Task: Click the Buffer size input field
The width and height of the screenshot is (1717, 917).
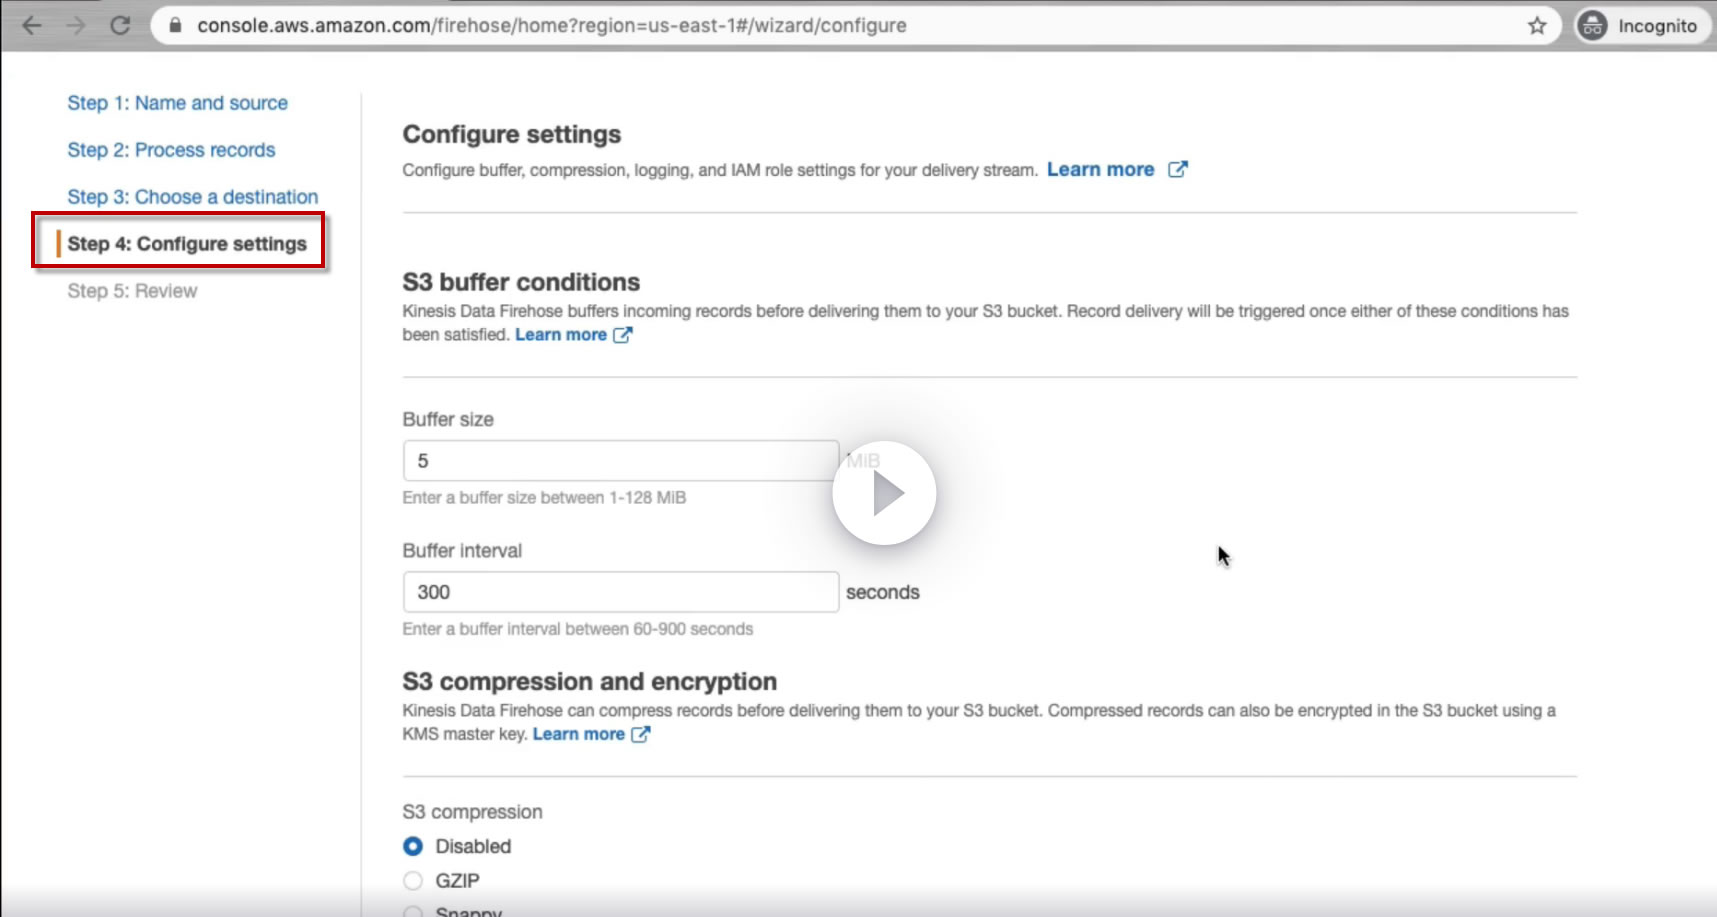Action: [620, 461]
